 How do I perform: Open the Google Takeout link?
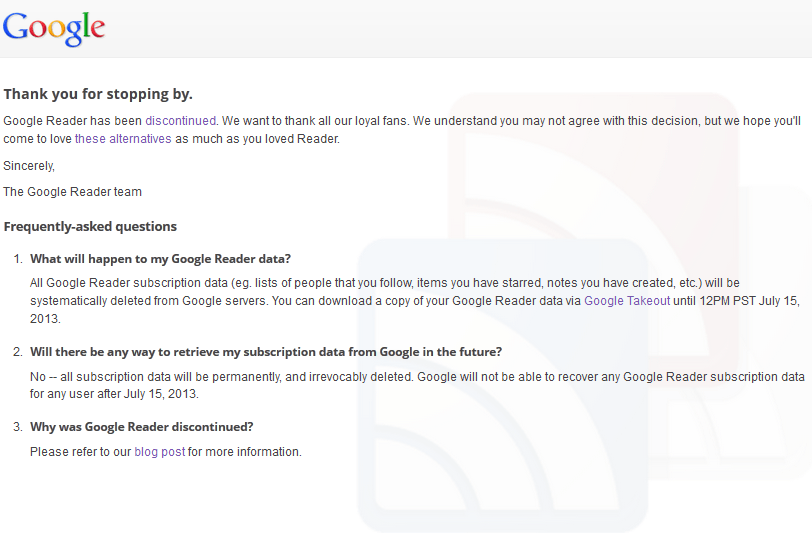click(x=627, y=301)
